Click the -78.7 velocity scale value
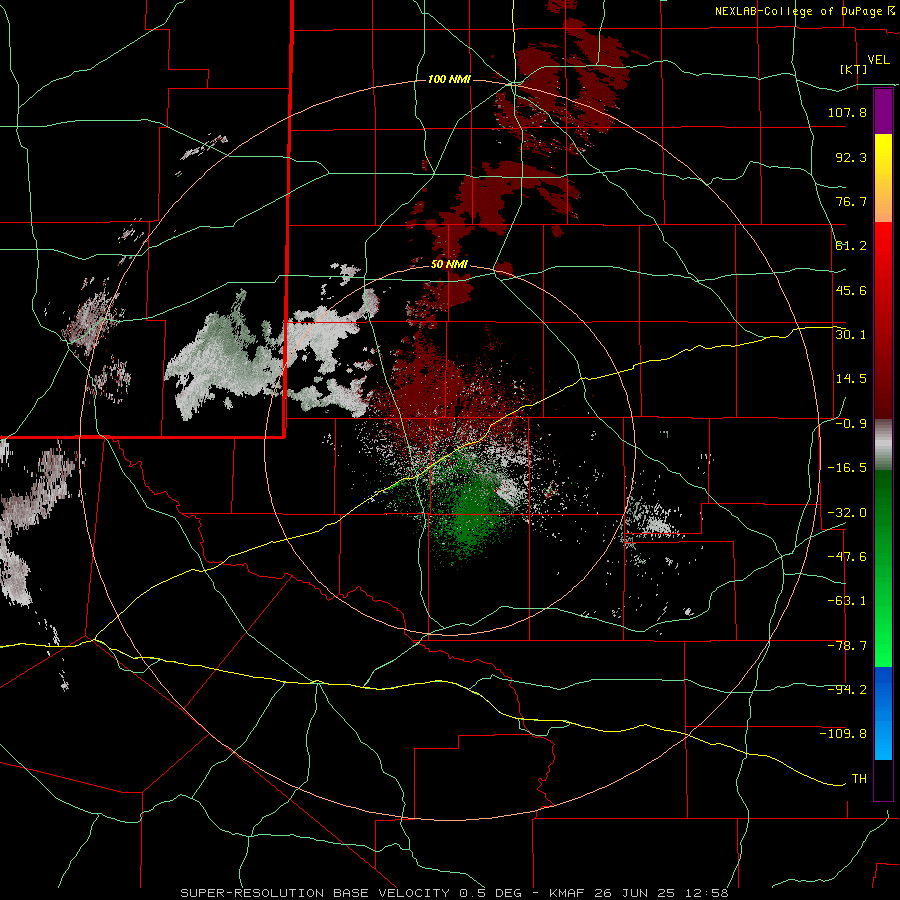Viewport: 900px width, 900px height. (x=847, y=646)
